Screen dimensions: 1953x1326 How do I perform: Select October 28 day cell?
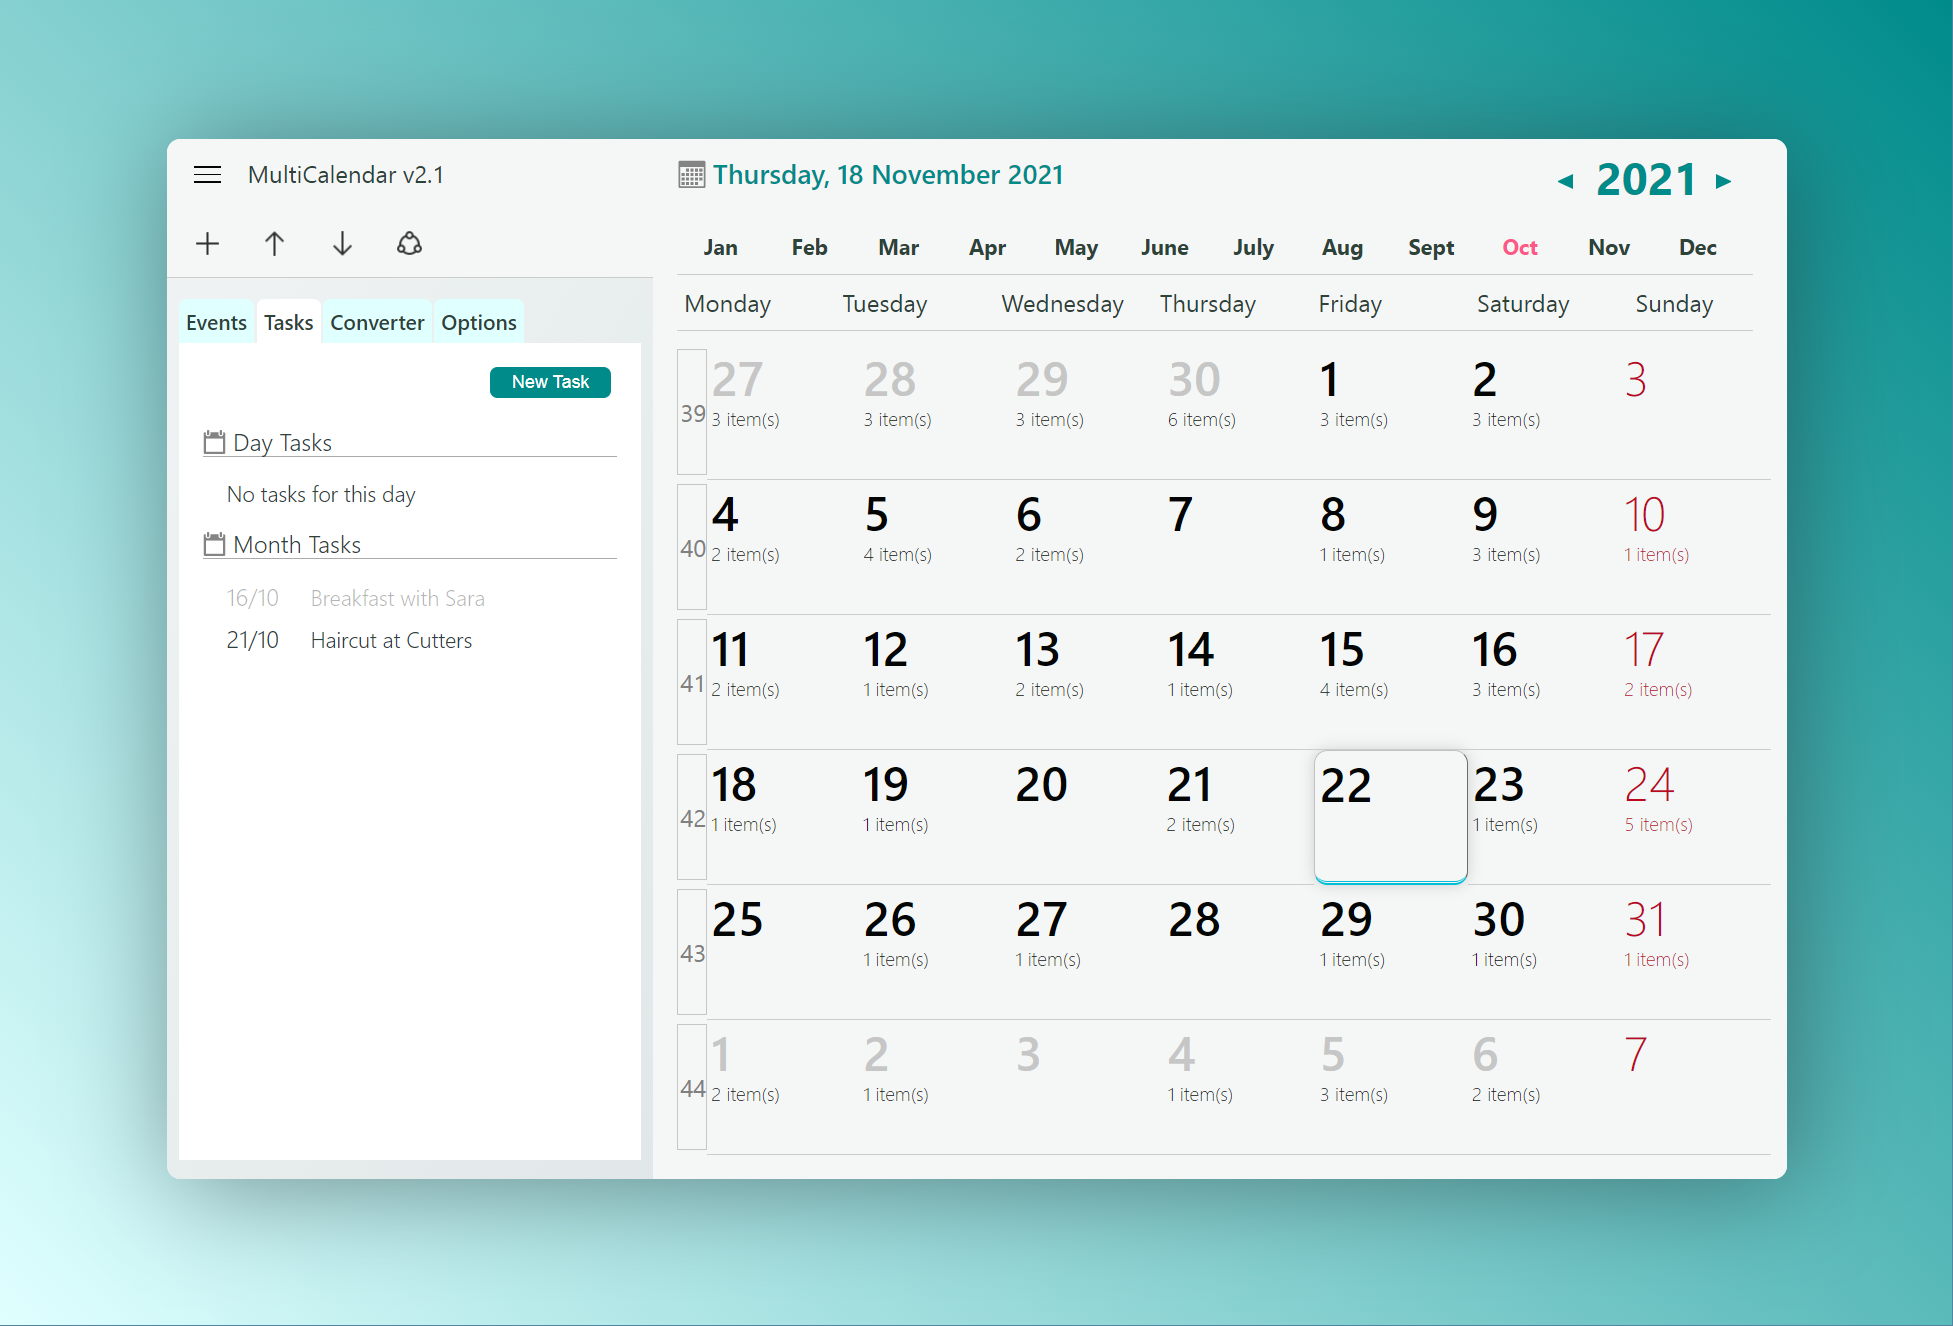click(1239, 952)
